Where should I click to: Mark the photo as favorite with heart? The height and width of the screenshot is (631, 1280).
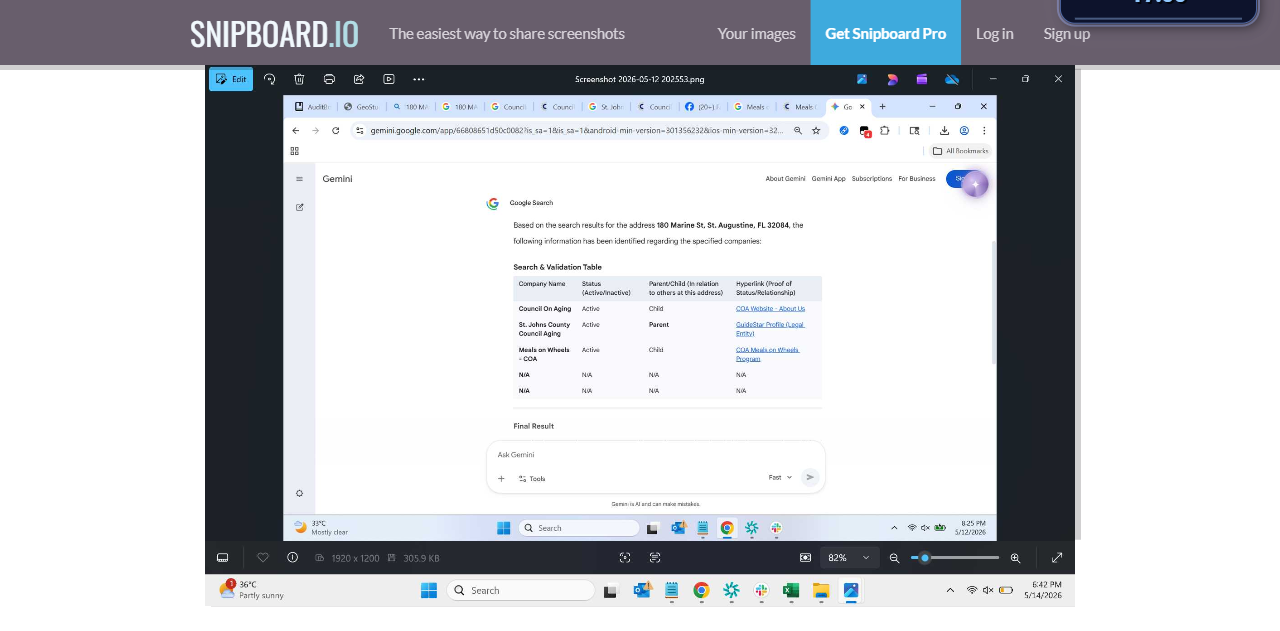263,558
